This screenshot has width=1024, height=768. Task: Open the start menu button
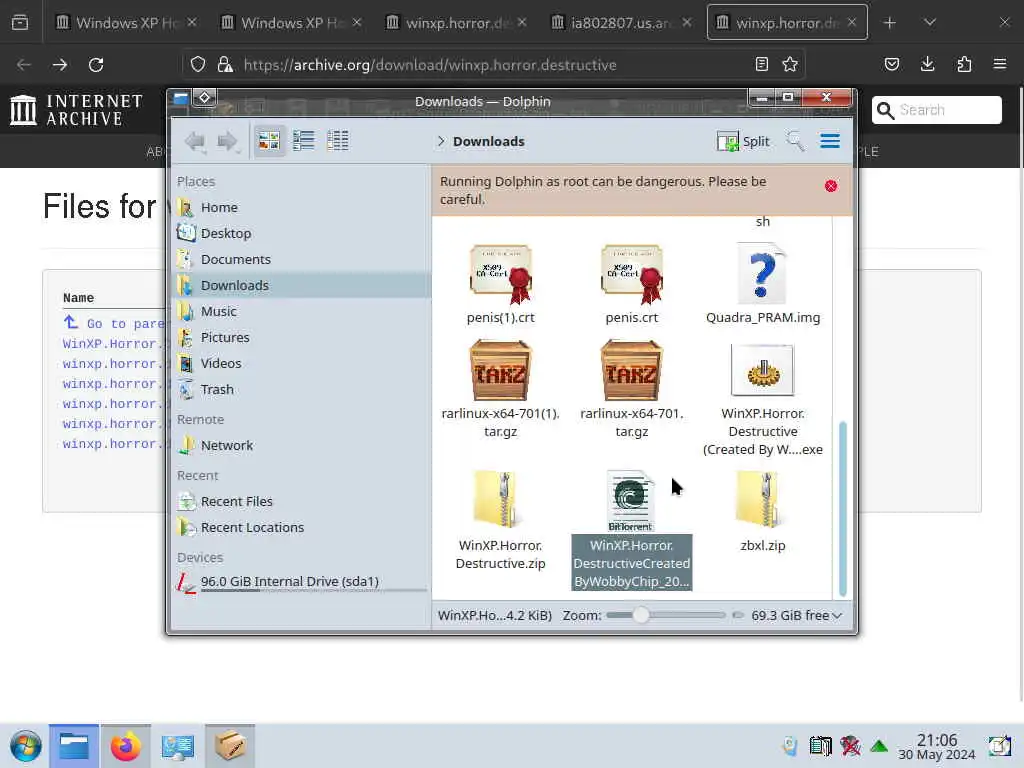pyautogui.click(x=25, y=746)
